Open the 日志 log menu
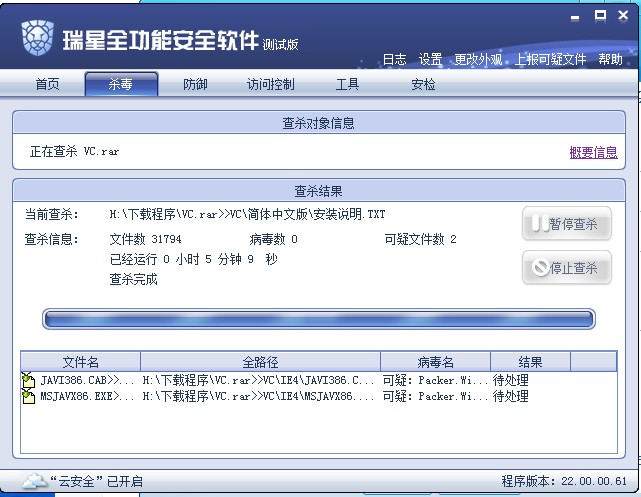The width and height of the screenshot is (641, 497). tap(394, 59)
